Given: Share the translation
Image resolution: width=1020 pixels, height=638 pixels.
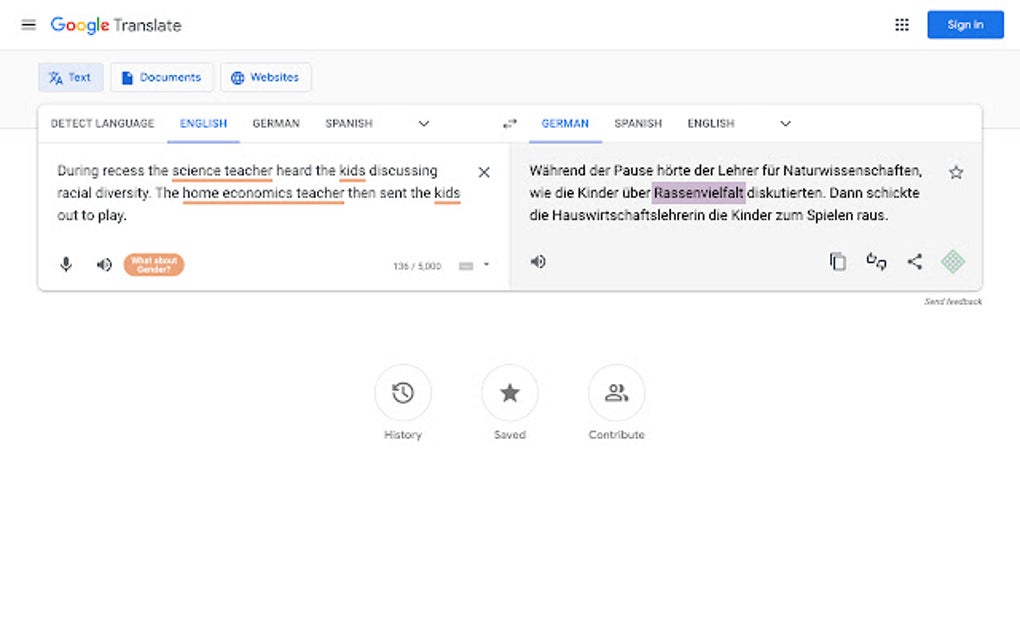Looking at the screenshot, I should [914, 261].
